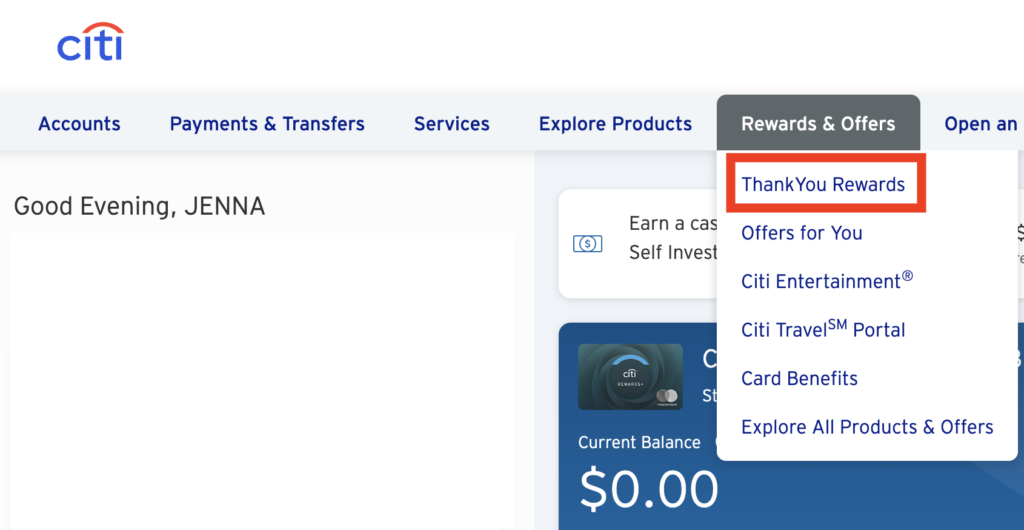Click the partially visible Open an tab
The height and width of the screenshot is (530, 1024).
click(980, 124)
